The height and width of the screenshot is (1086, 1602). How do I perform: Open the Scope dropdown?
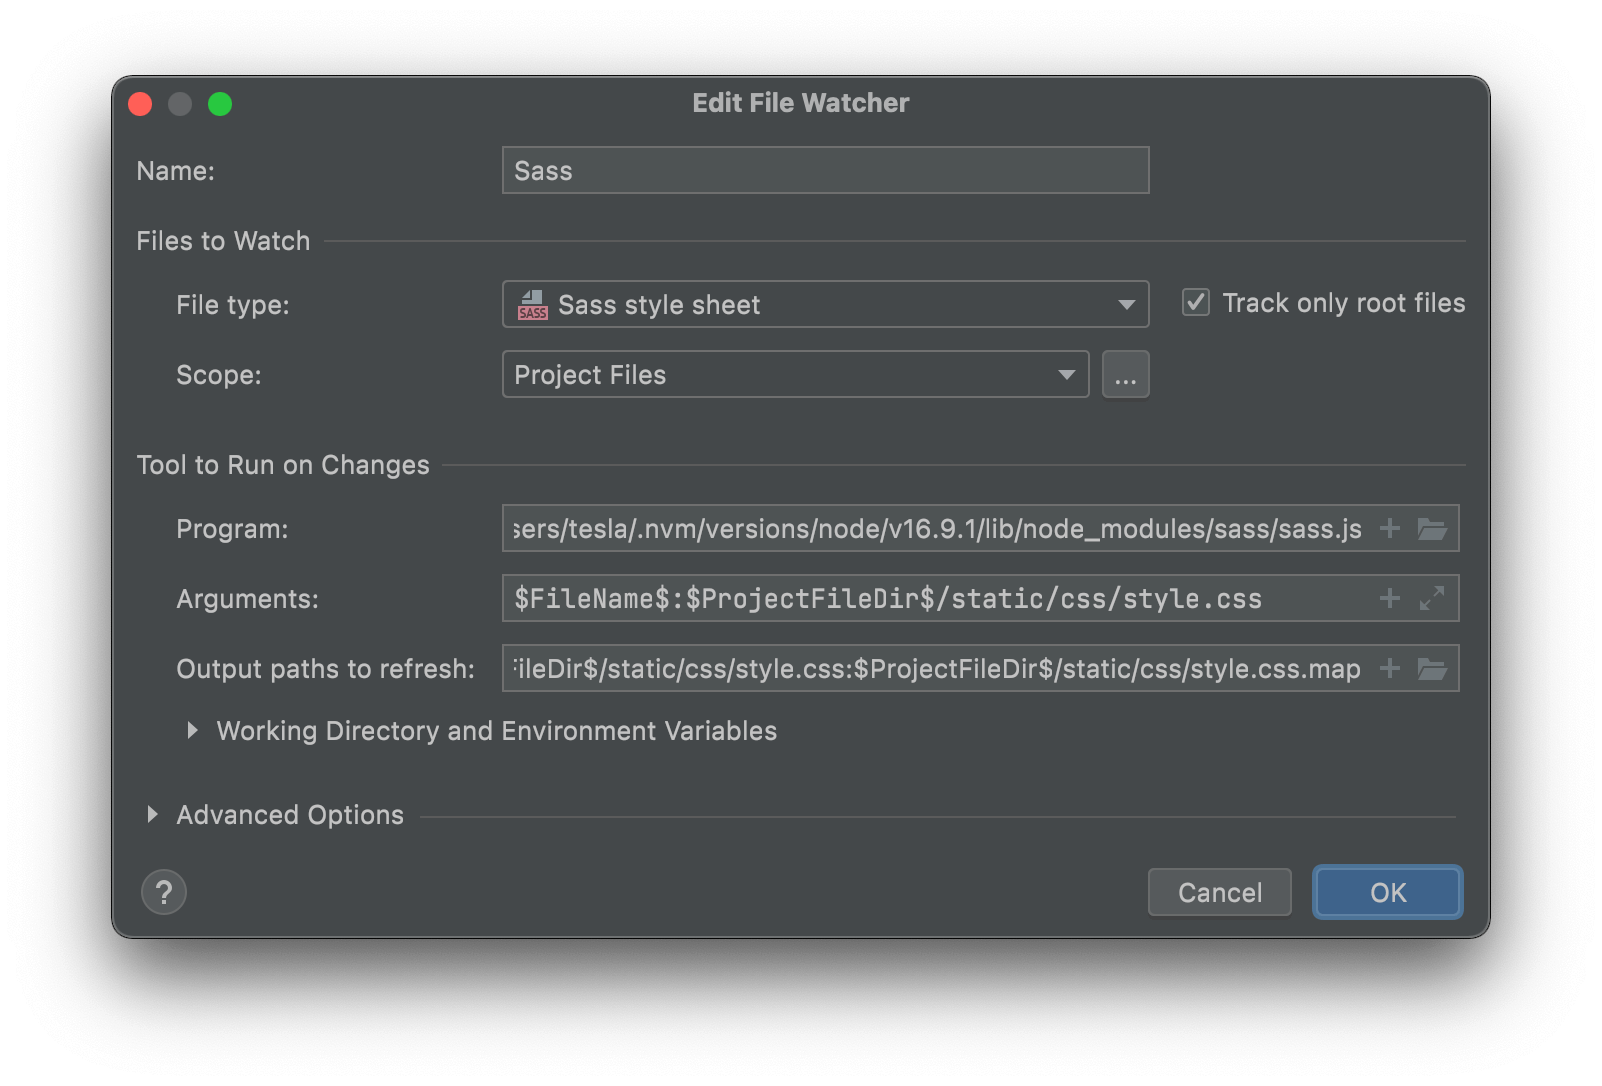point(1066,375)
